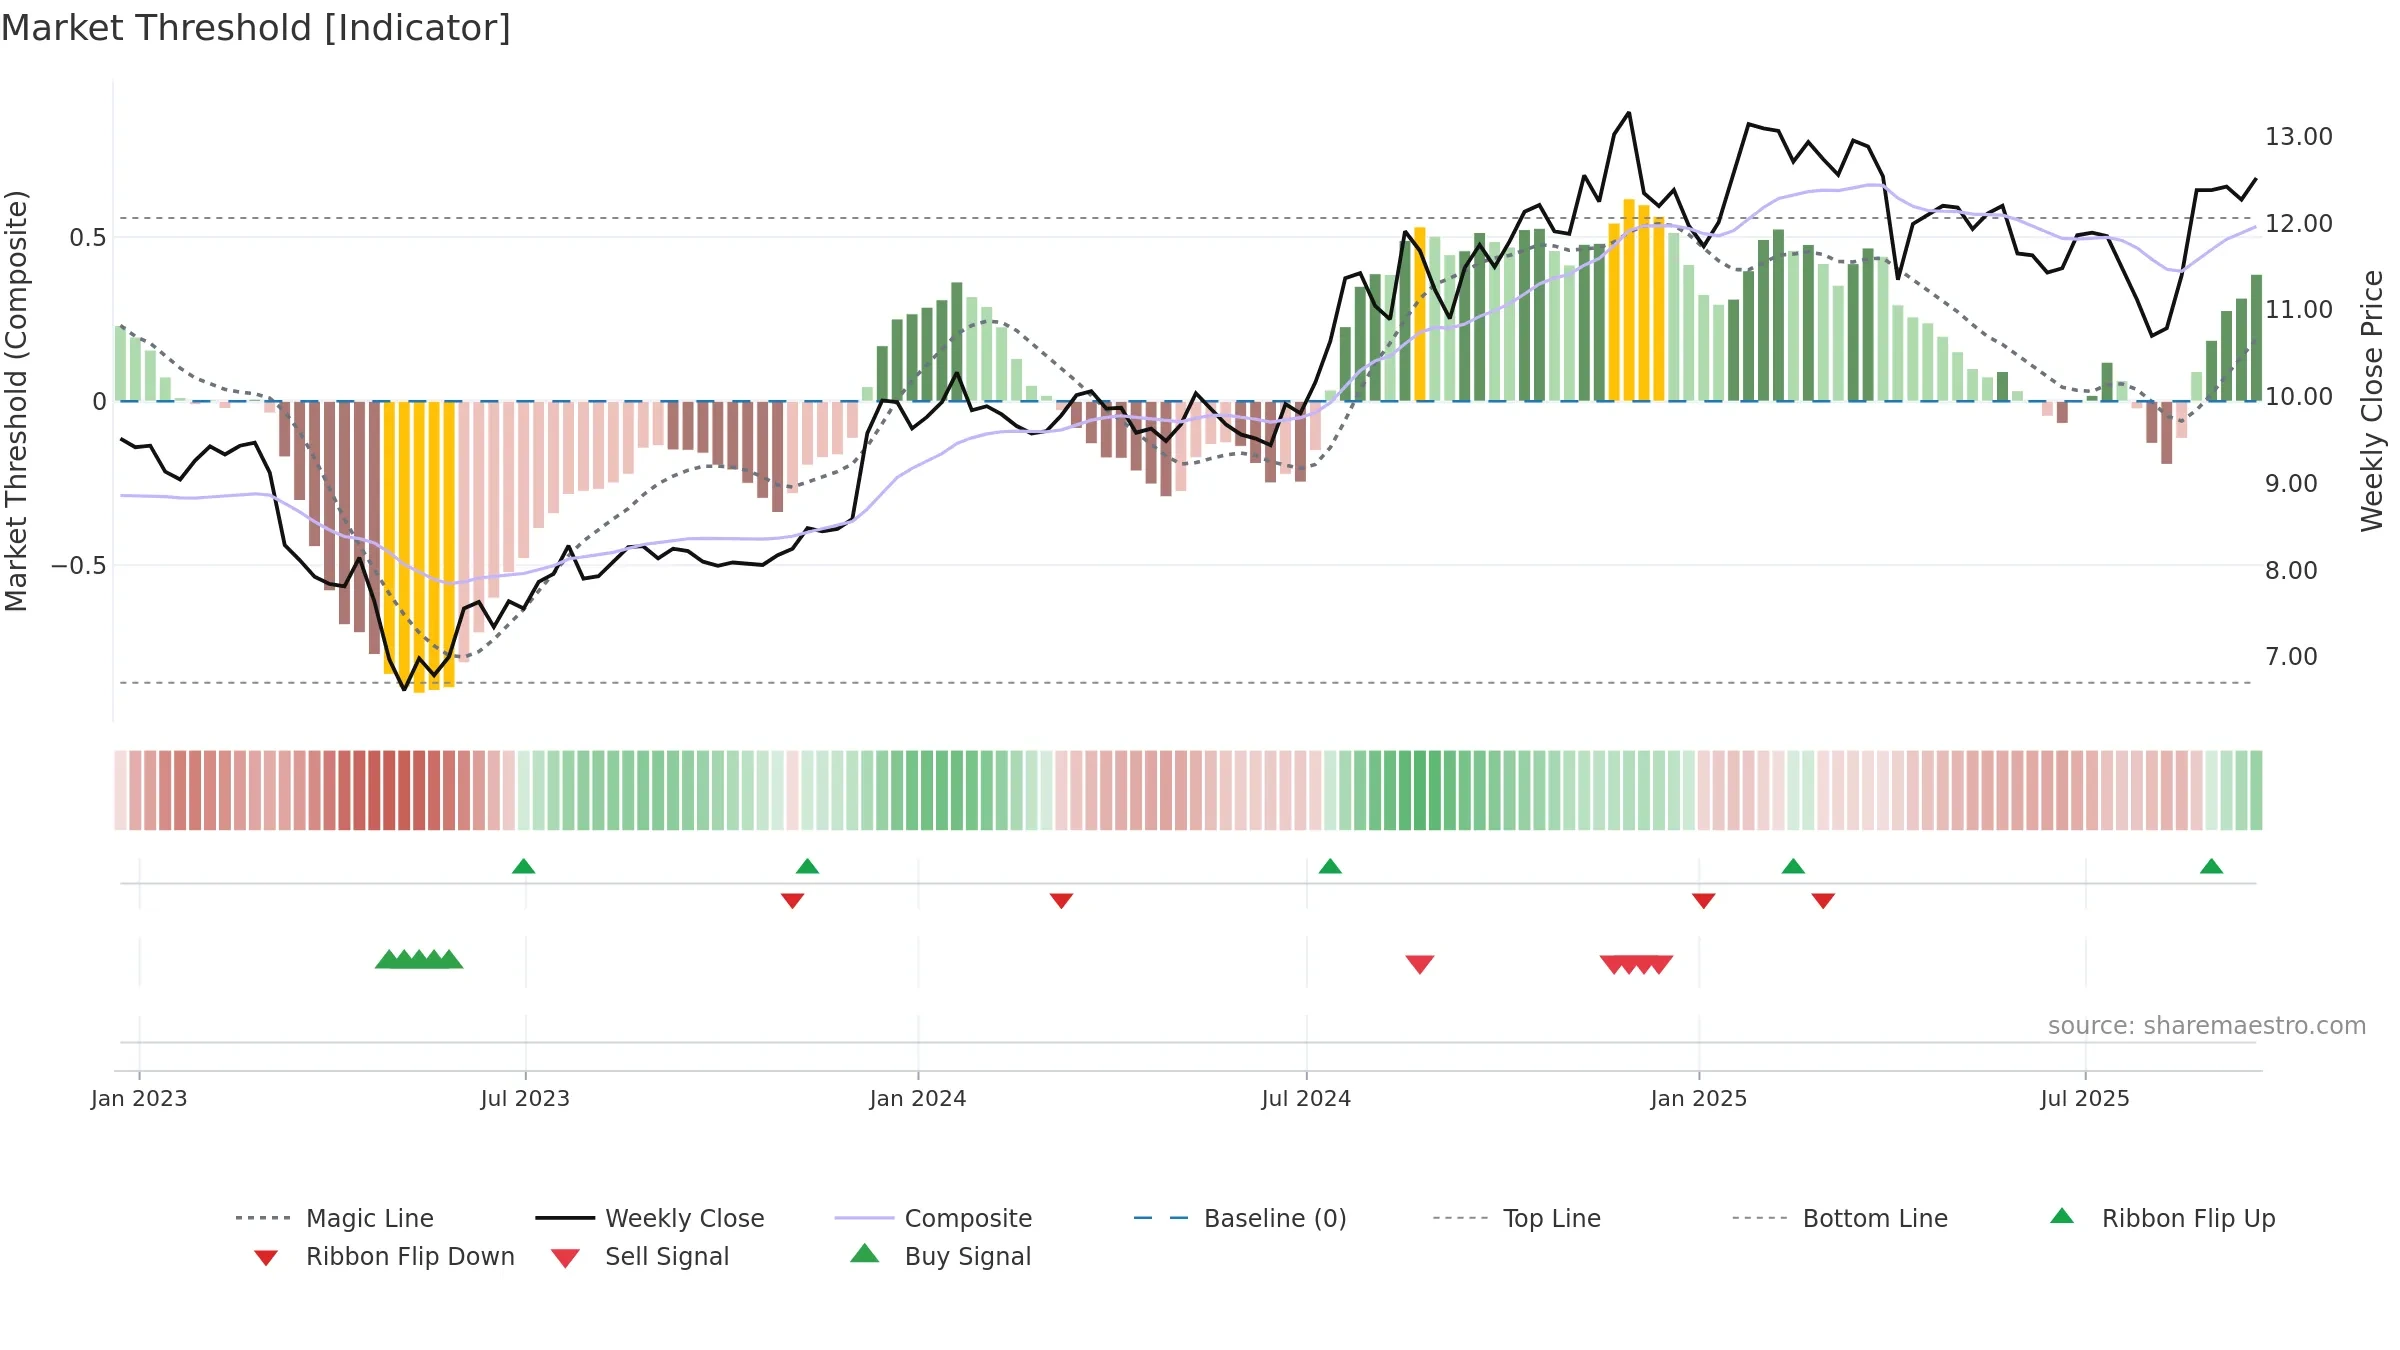Toggle the Top Line legend entry

pos(1516,1218)
